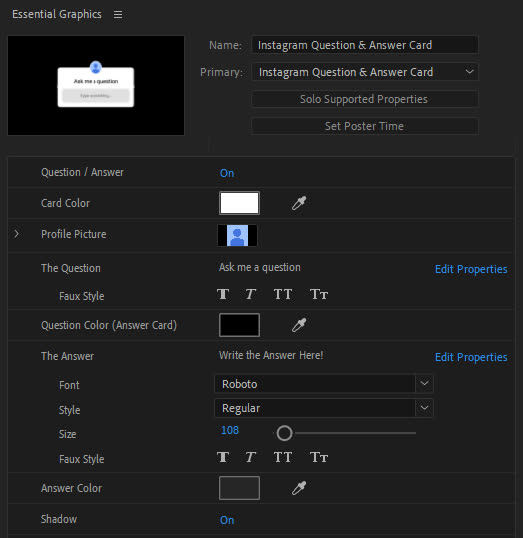Enable faux italic for The Question

tap(251, 294)
